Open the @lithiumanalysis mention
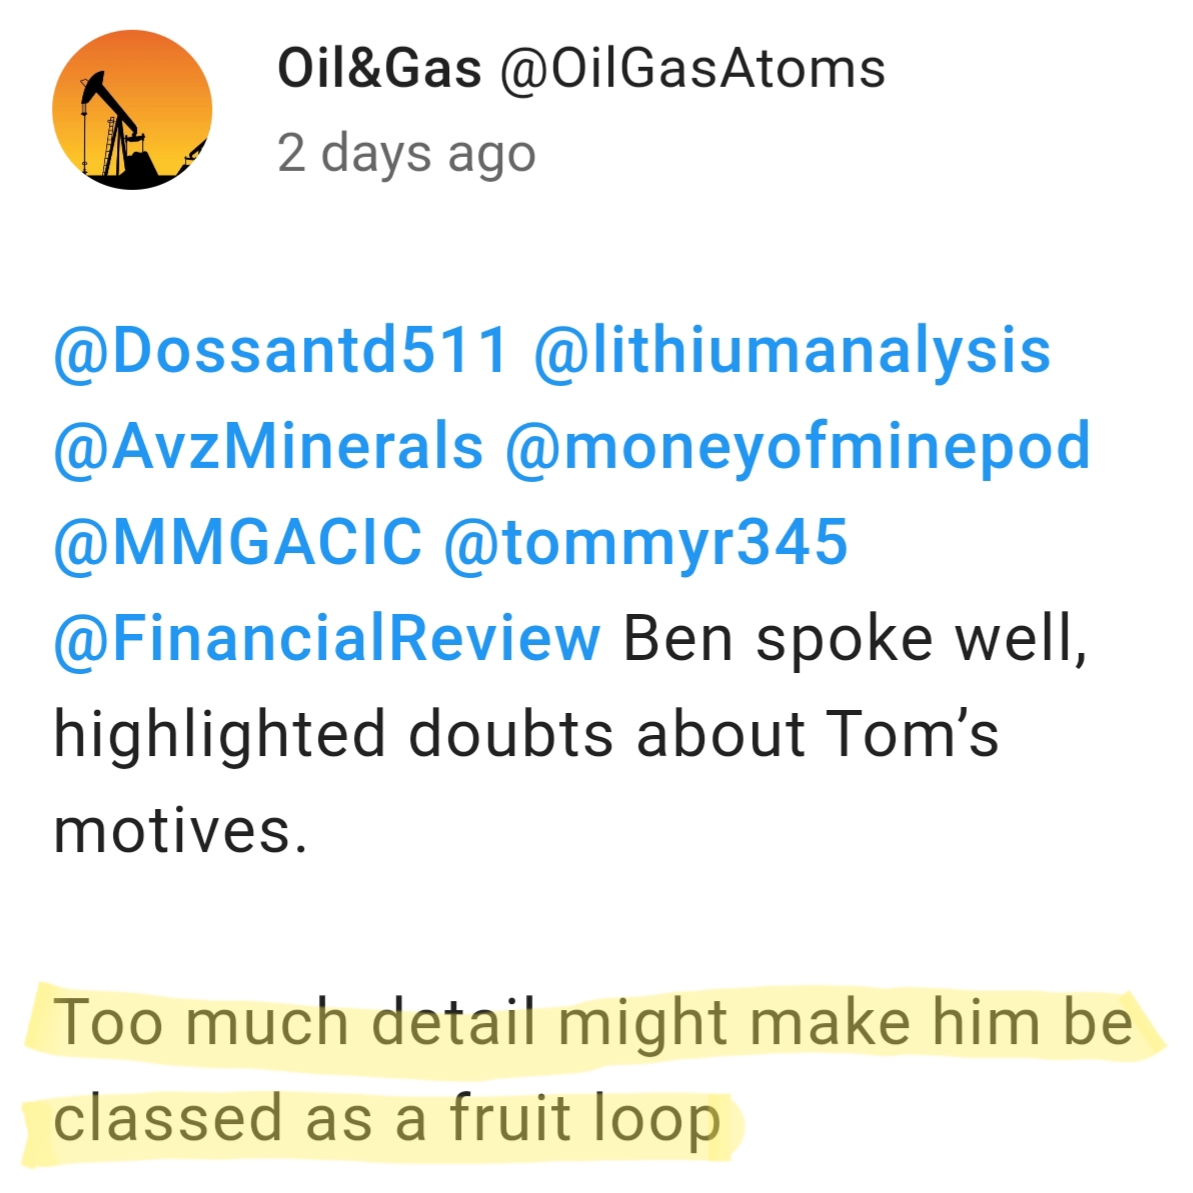Viewport: 1193px width, 1193px height. click(x=792, y=352)
